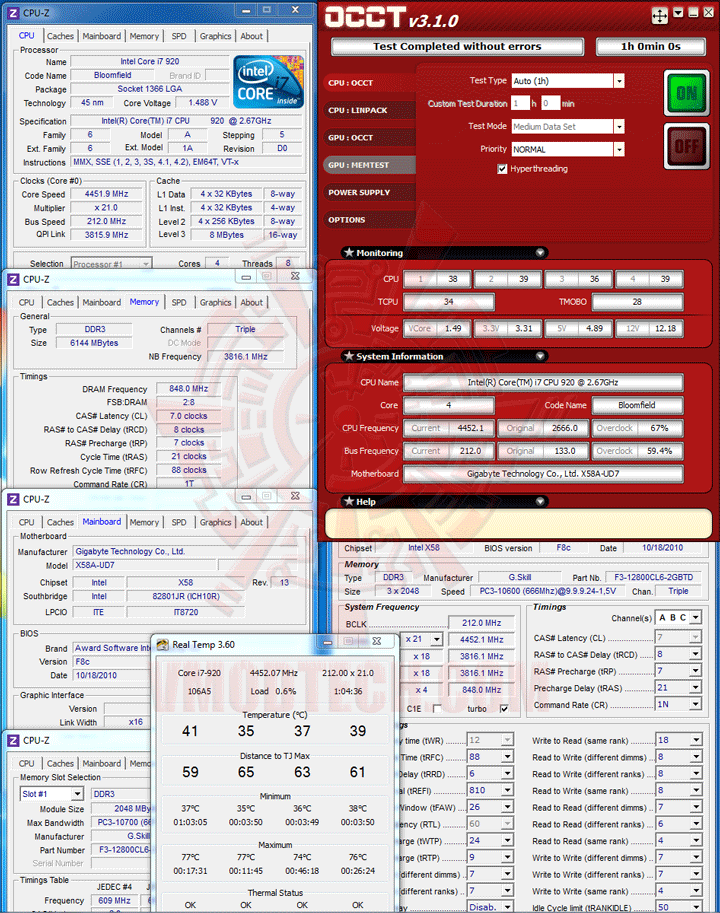Minimize the CPU-Z Memory window
This screenshot has height=913, width=720.
(246, 277)
